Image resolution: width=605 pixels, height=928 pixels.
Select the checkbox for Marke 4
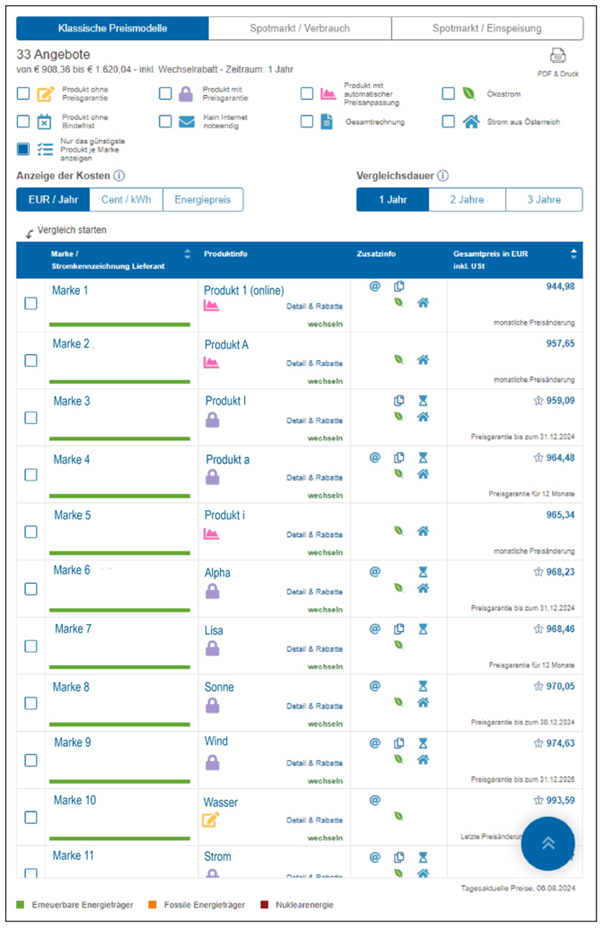(x=31, y=476)
